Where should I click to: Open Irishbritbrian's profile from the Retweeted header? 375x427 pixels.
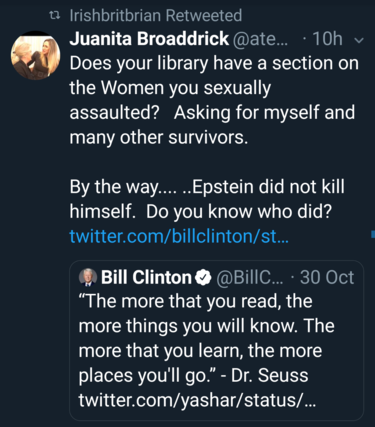coord(115,16)
